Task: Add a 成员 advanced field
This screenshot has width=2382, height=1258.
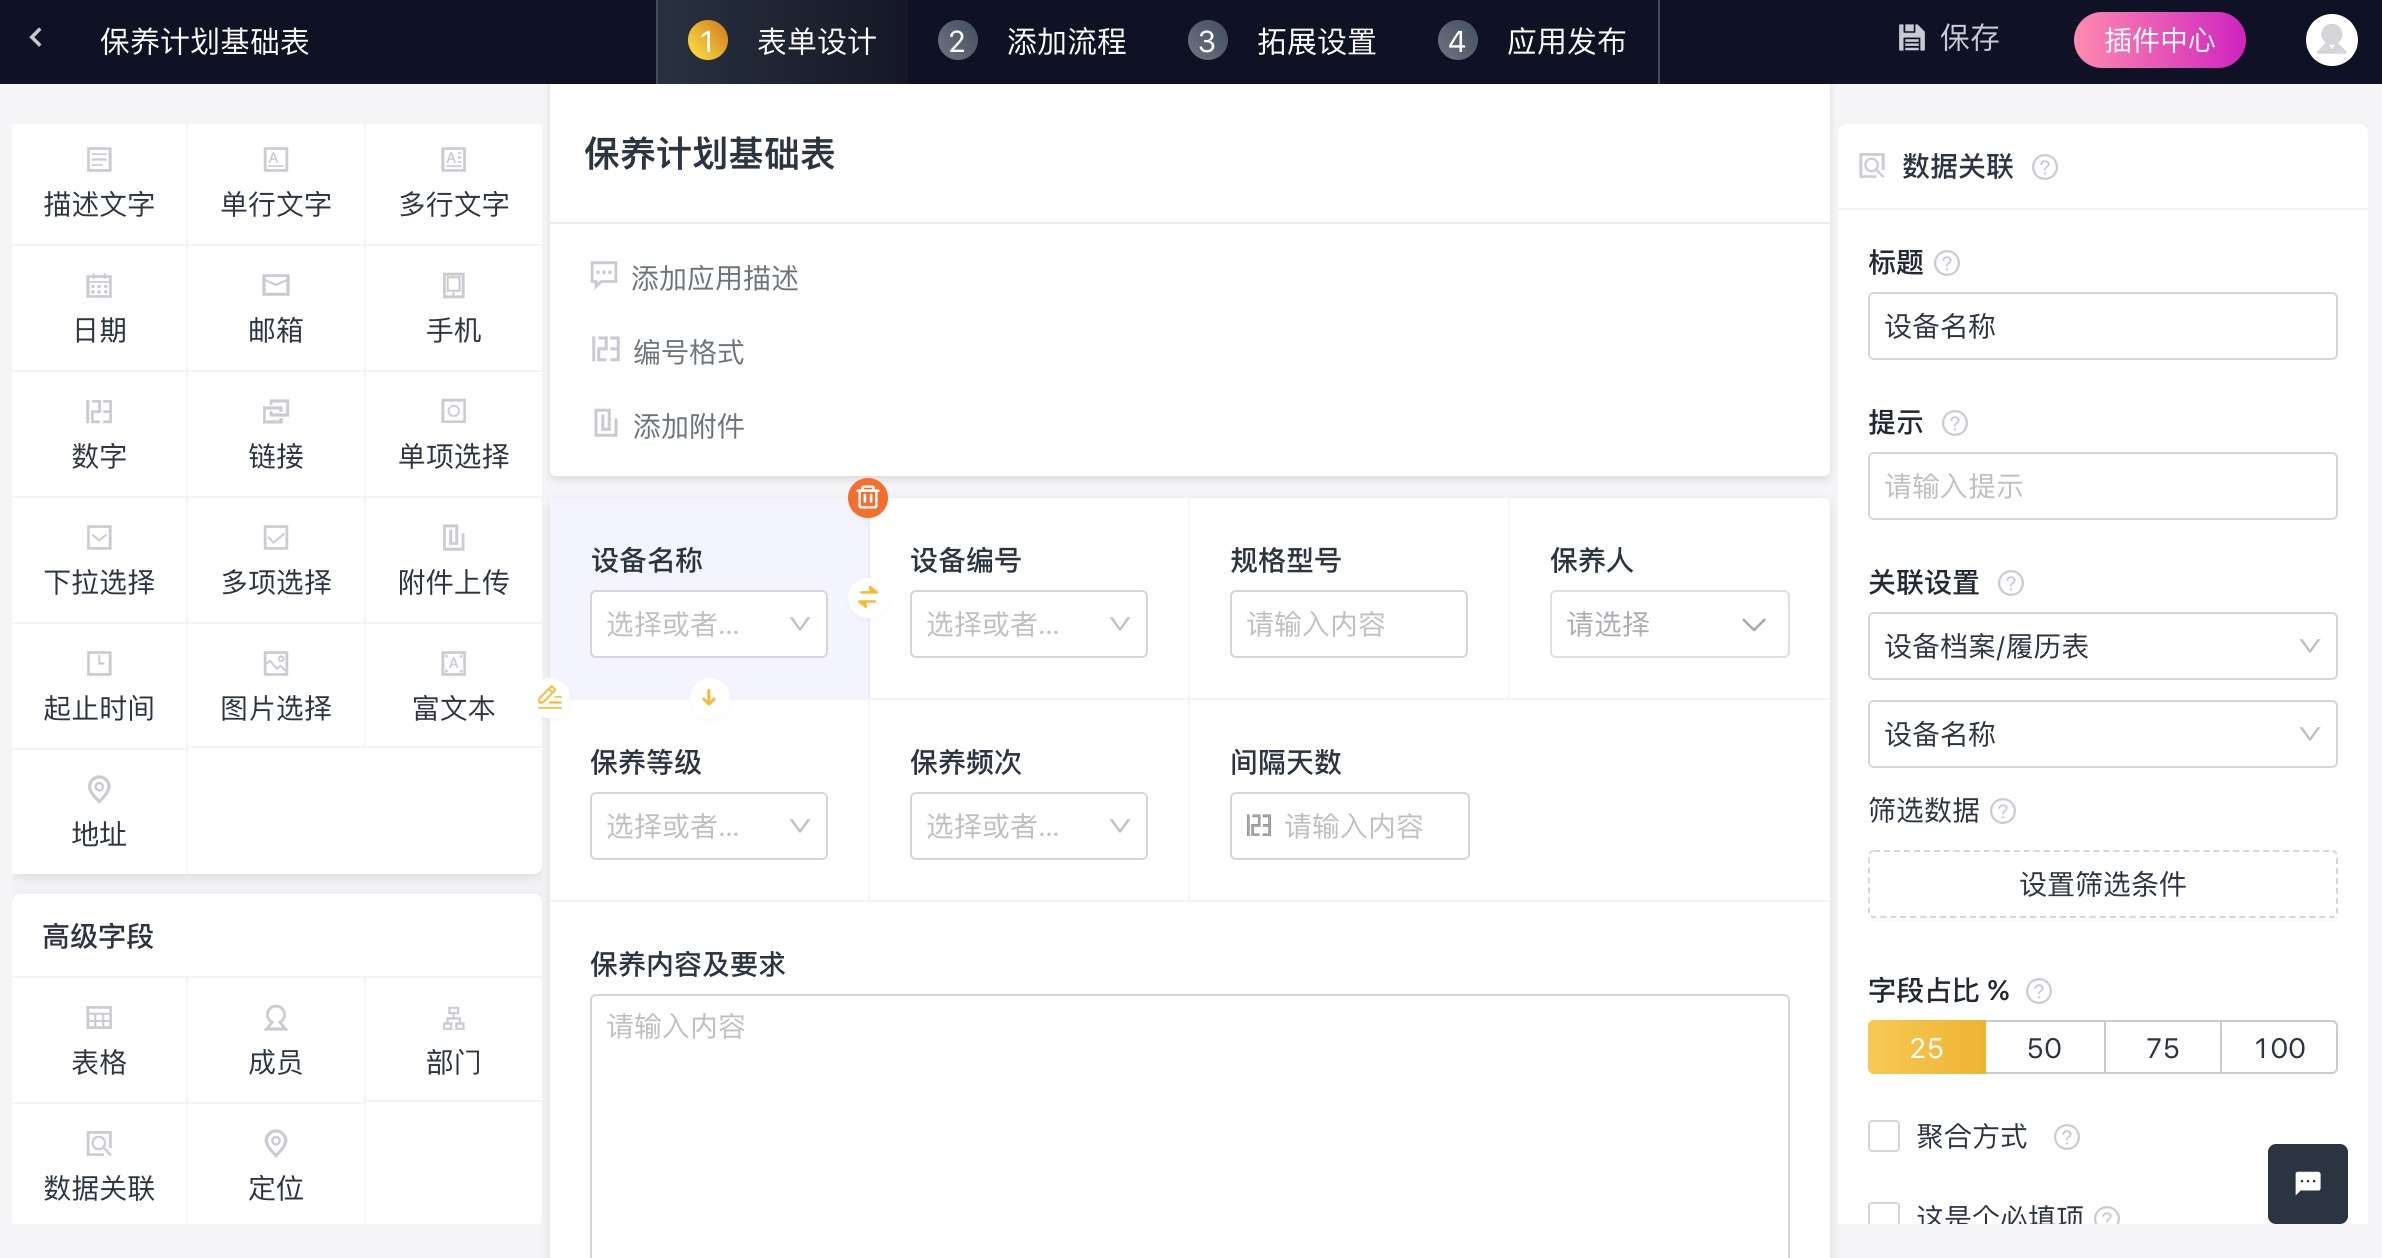Action: [x=275, y=1040]
